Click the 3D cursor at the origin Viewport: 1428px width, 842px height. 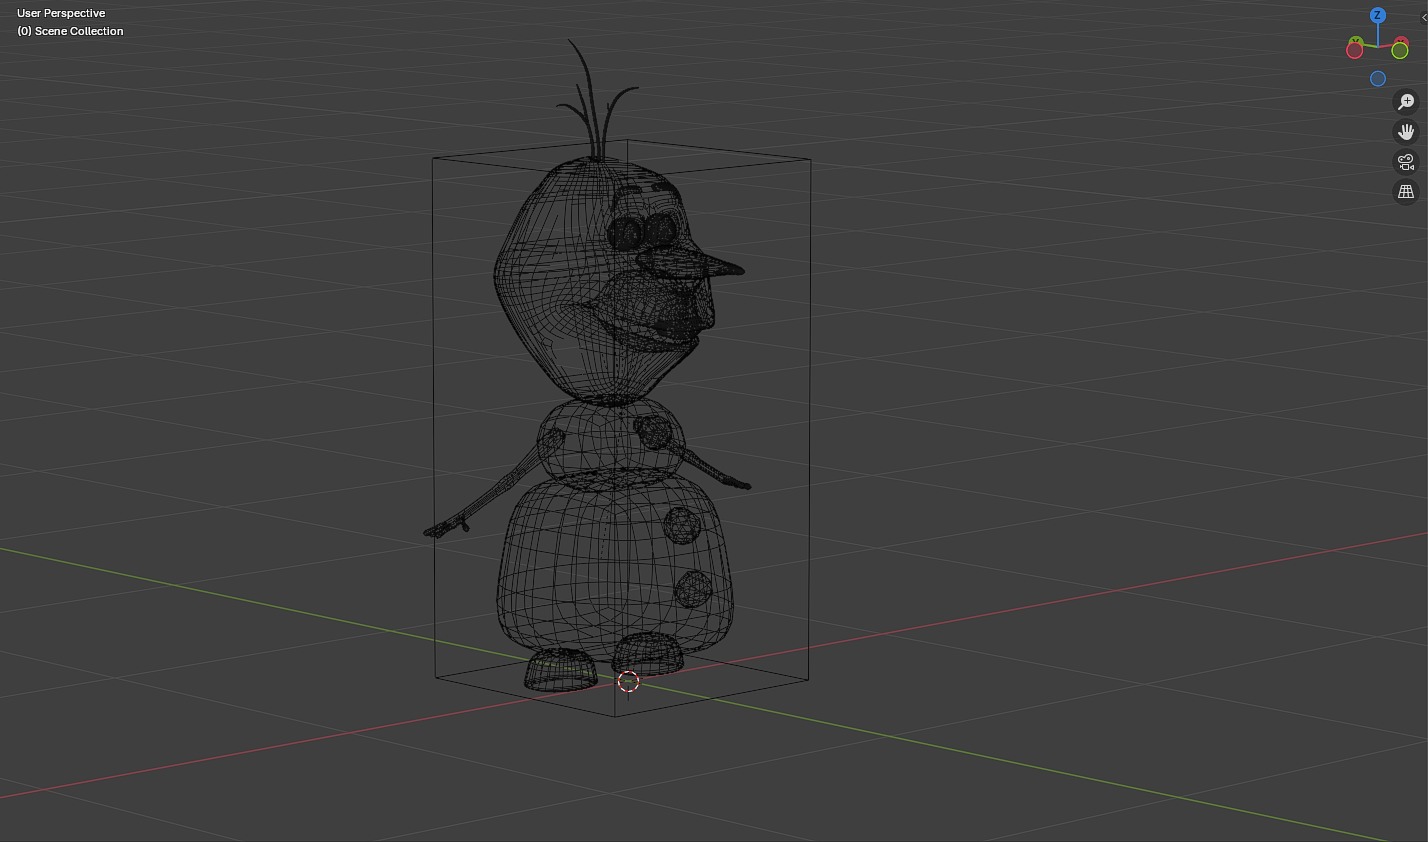(x=628, y=682)
